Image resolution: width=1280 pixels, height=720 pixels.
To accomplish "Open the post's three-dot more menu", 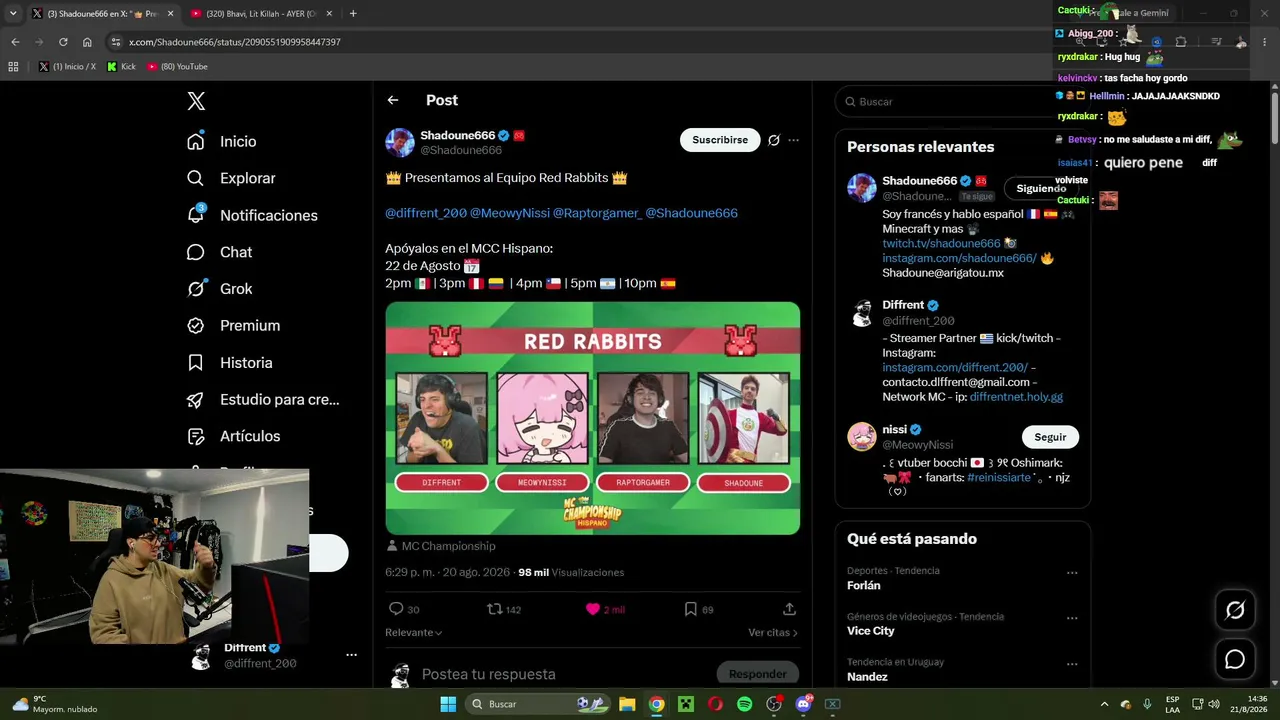I will pos(793,140).
